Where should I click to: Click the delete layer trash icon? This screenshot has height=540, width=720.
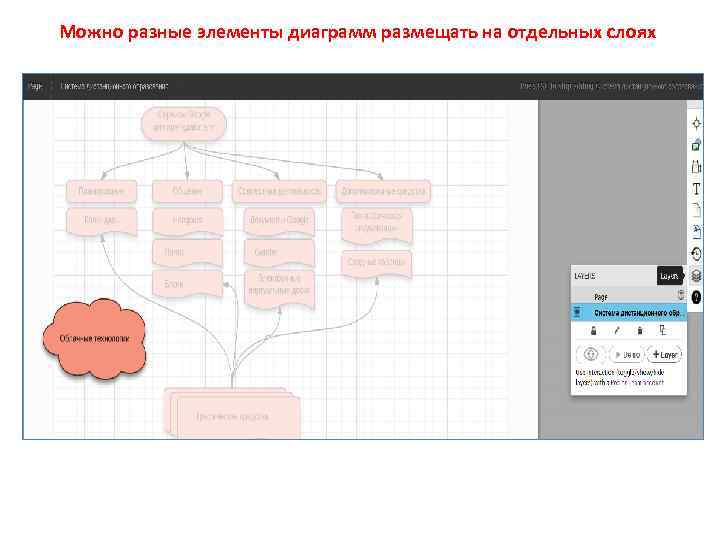pos(640,330)
